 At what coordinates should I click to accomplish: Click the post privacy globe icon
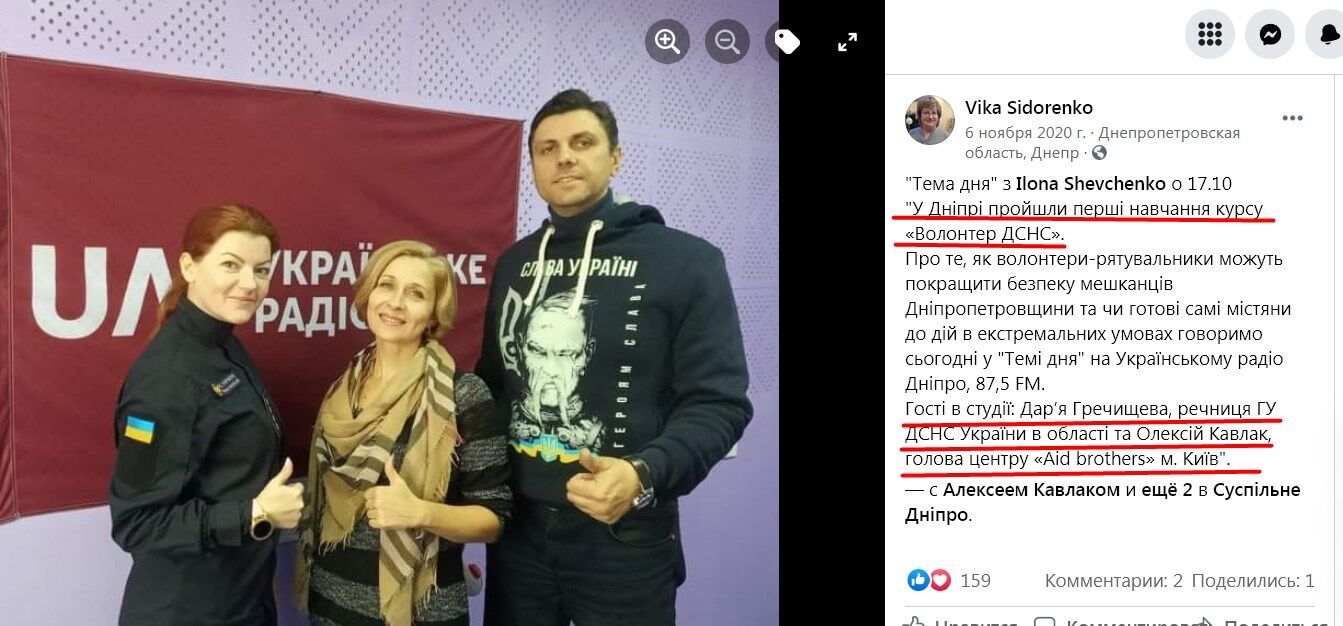pyautogui.click(x=1100, y=153)
